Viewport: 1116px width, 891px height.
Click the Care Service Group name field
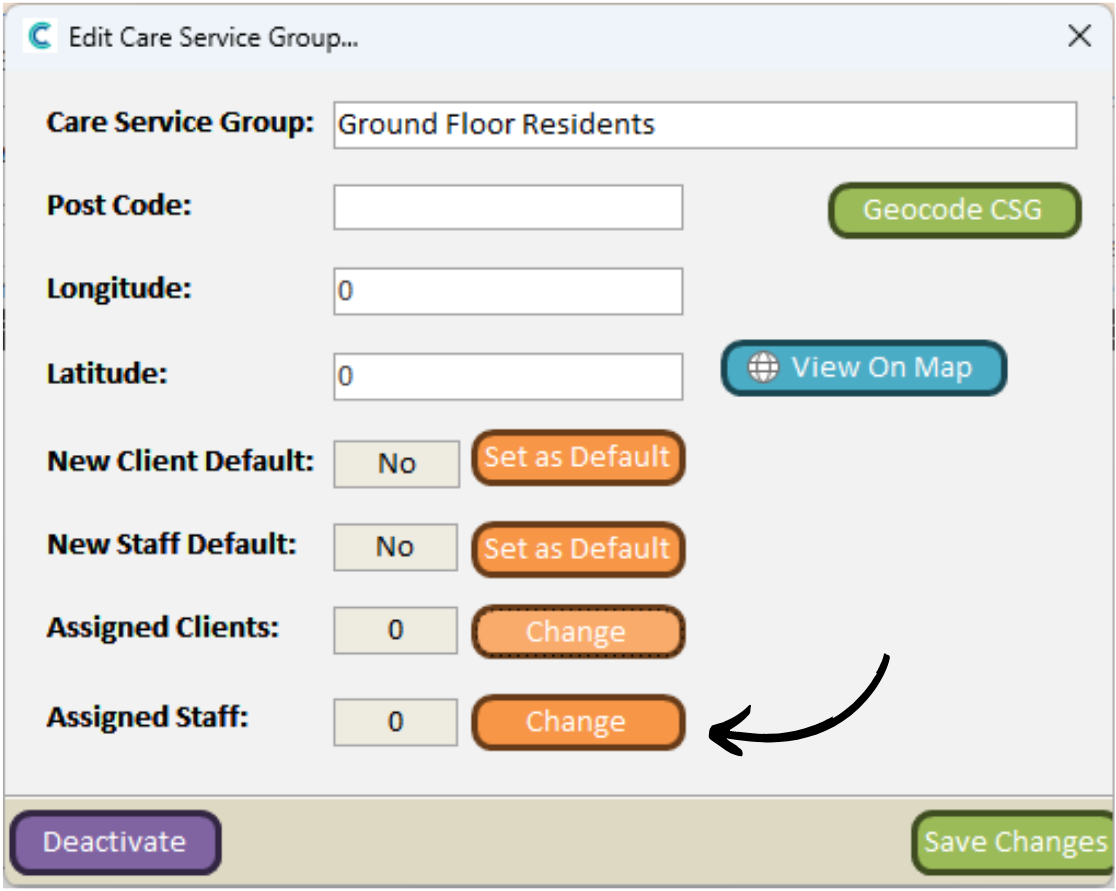[x=705, y=125]
